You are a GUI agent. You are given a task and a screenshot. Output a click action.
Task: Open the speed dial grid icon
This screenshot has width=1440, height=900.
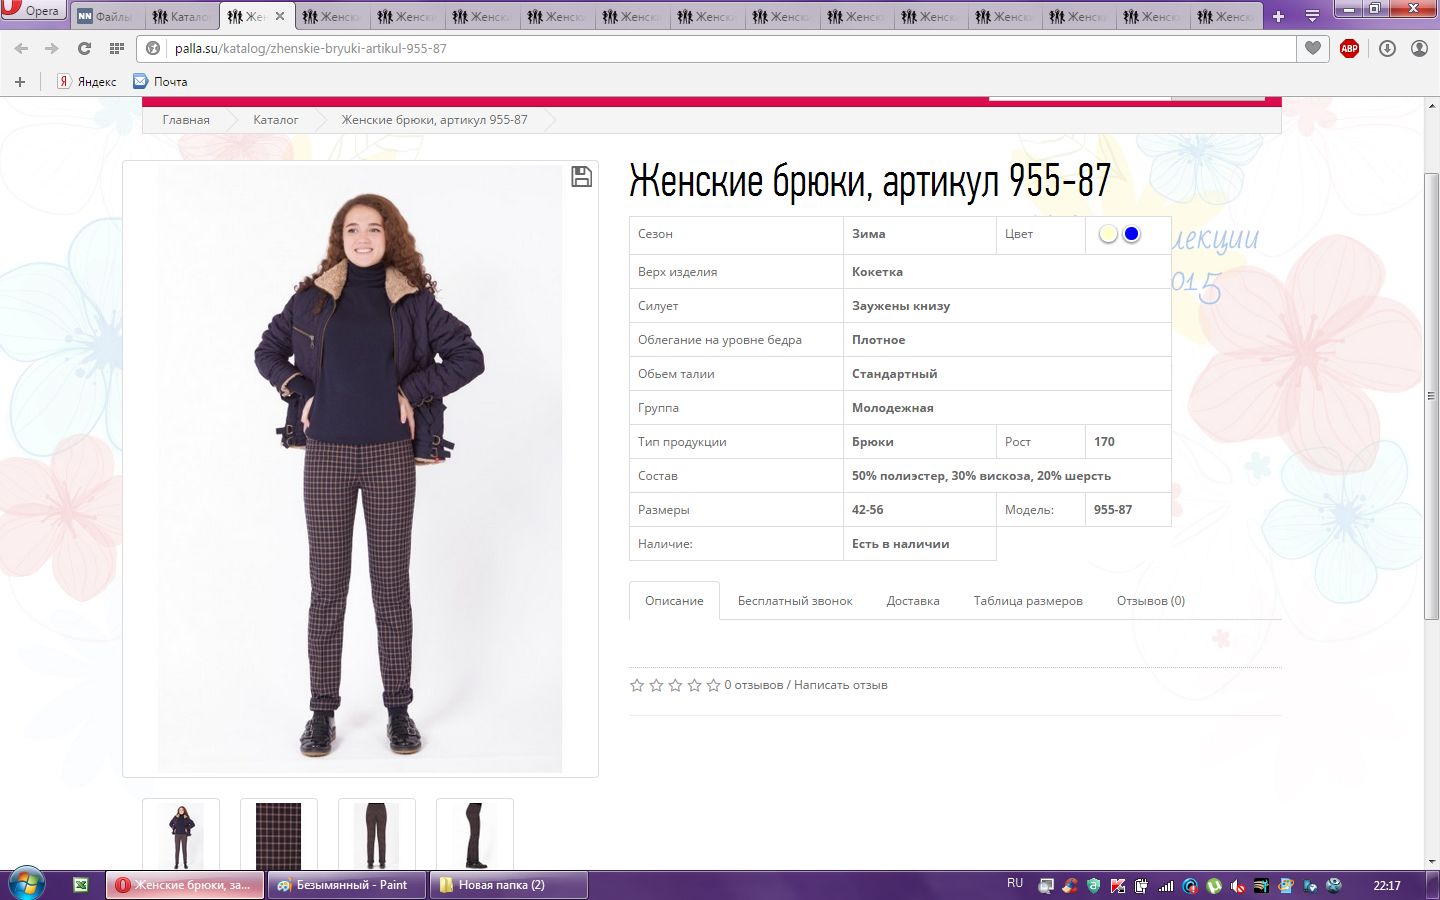tap(117, 48)
